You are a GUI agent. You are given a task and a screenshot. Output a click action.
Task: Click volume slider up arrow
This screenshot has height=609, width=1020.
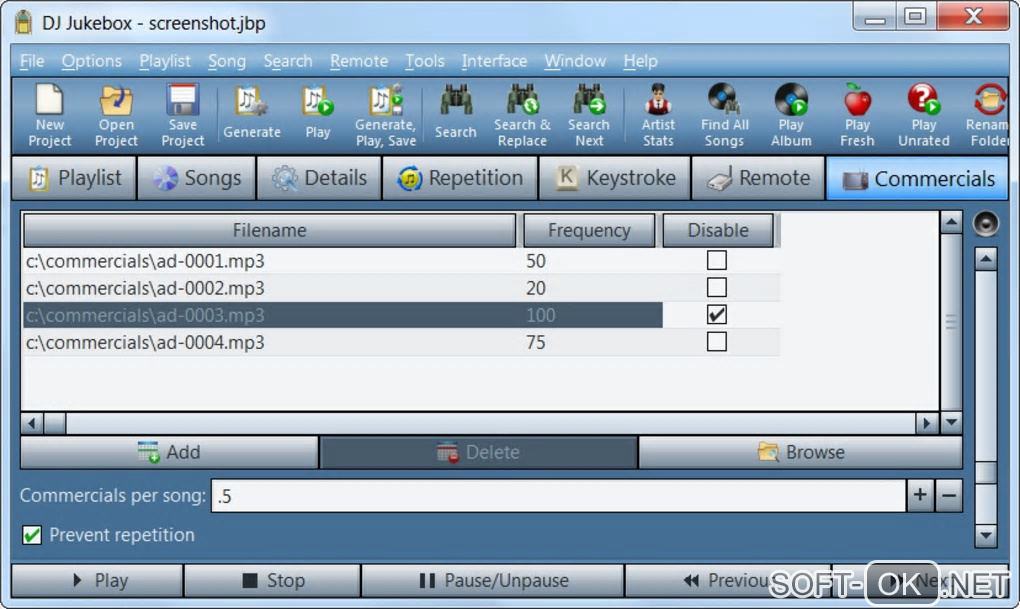tap(986, 260)
